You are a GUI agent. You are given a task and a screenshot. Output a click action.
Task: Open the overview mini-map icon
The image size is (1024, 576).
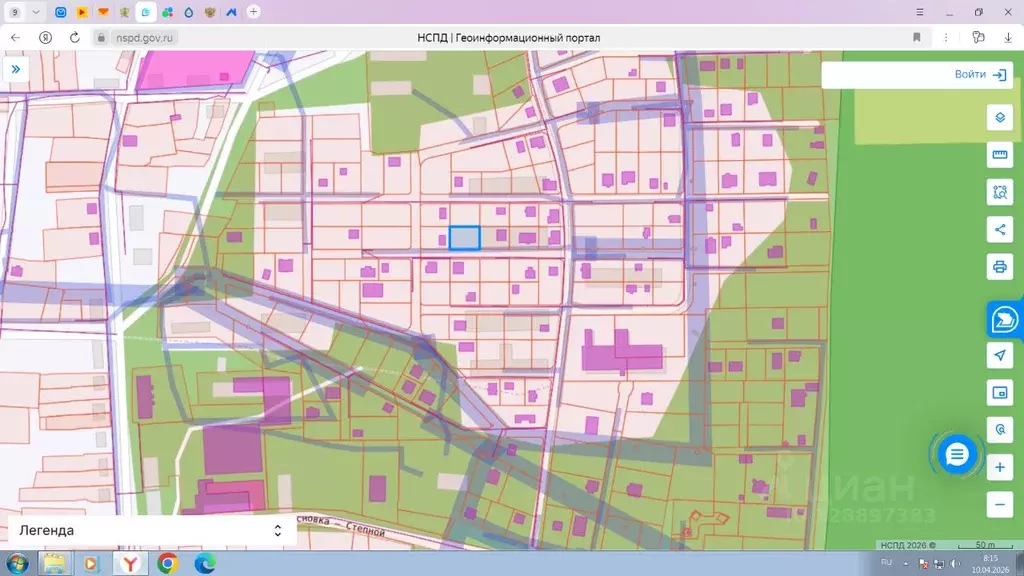(x=1000, y=392)
